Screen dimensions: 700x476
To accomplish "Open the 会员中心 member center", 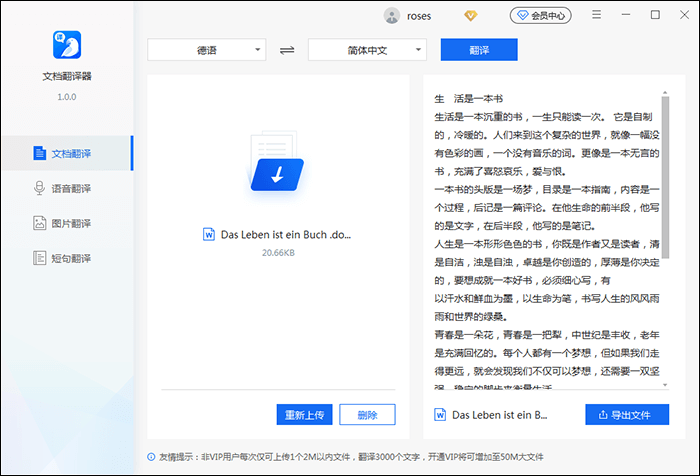I will [x=541, y=16].
